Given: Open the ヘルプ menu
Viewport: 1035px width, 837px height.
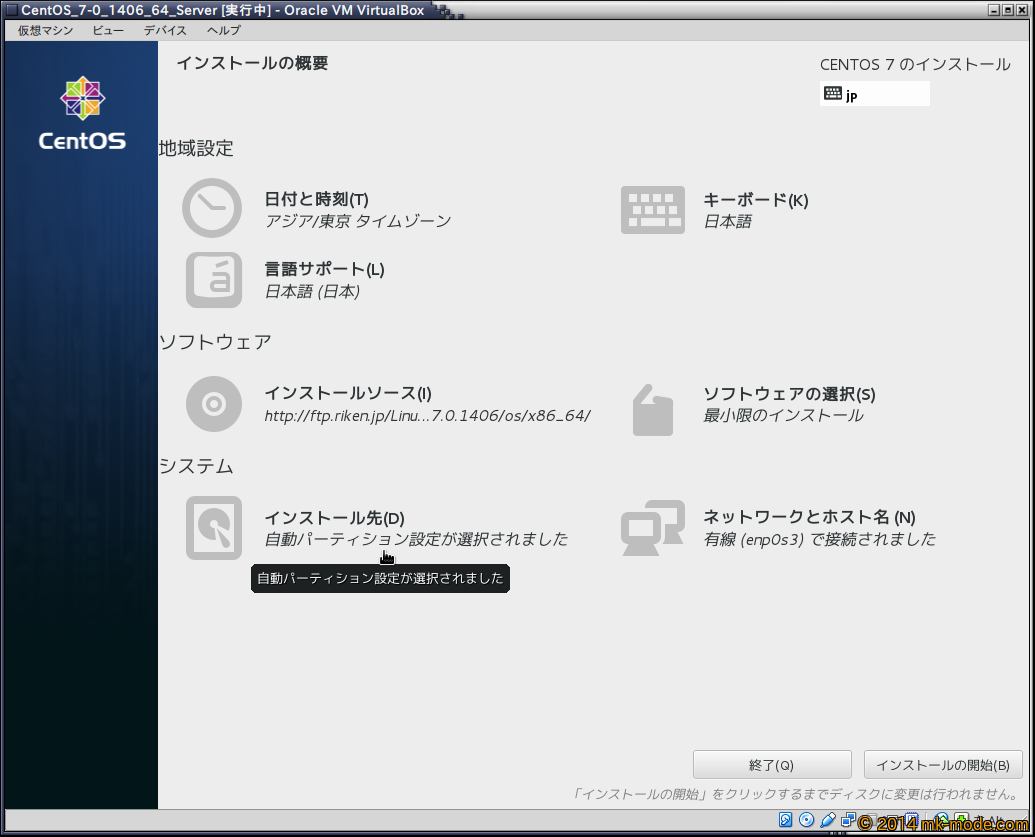Looking at the screenshot, I should coord(223,30).
